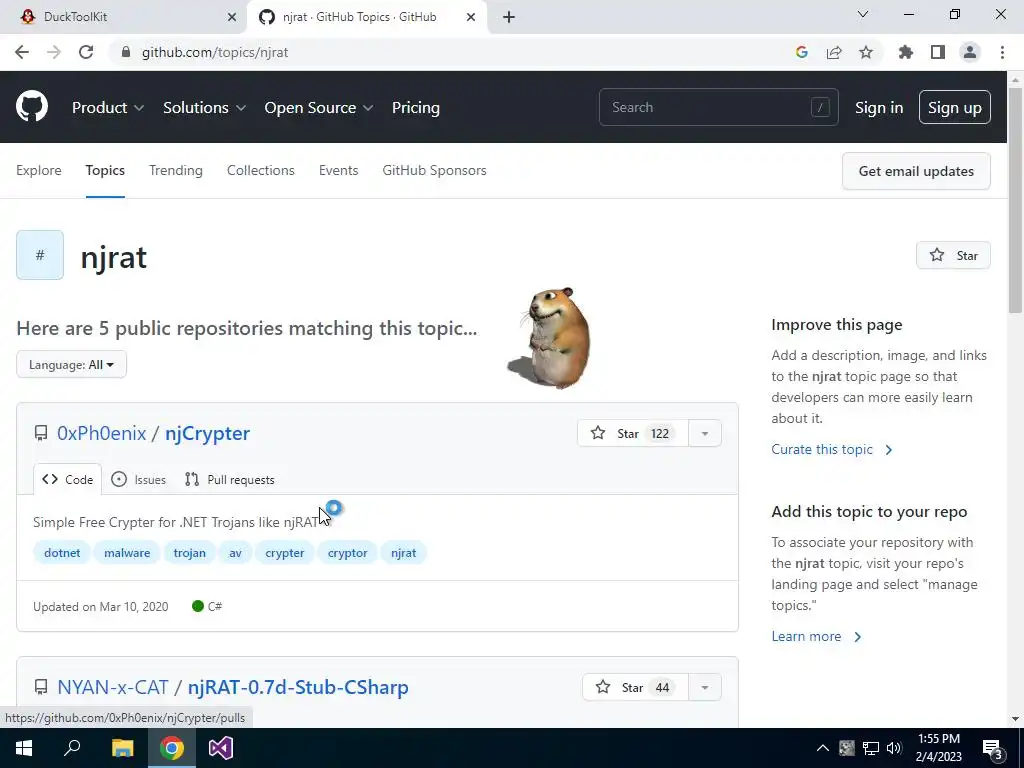Expand the Open Source menu
The image size is (1024, 768).
pyautogui.click(x=319, y=107)
